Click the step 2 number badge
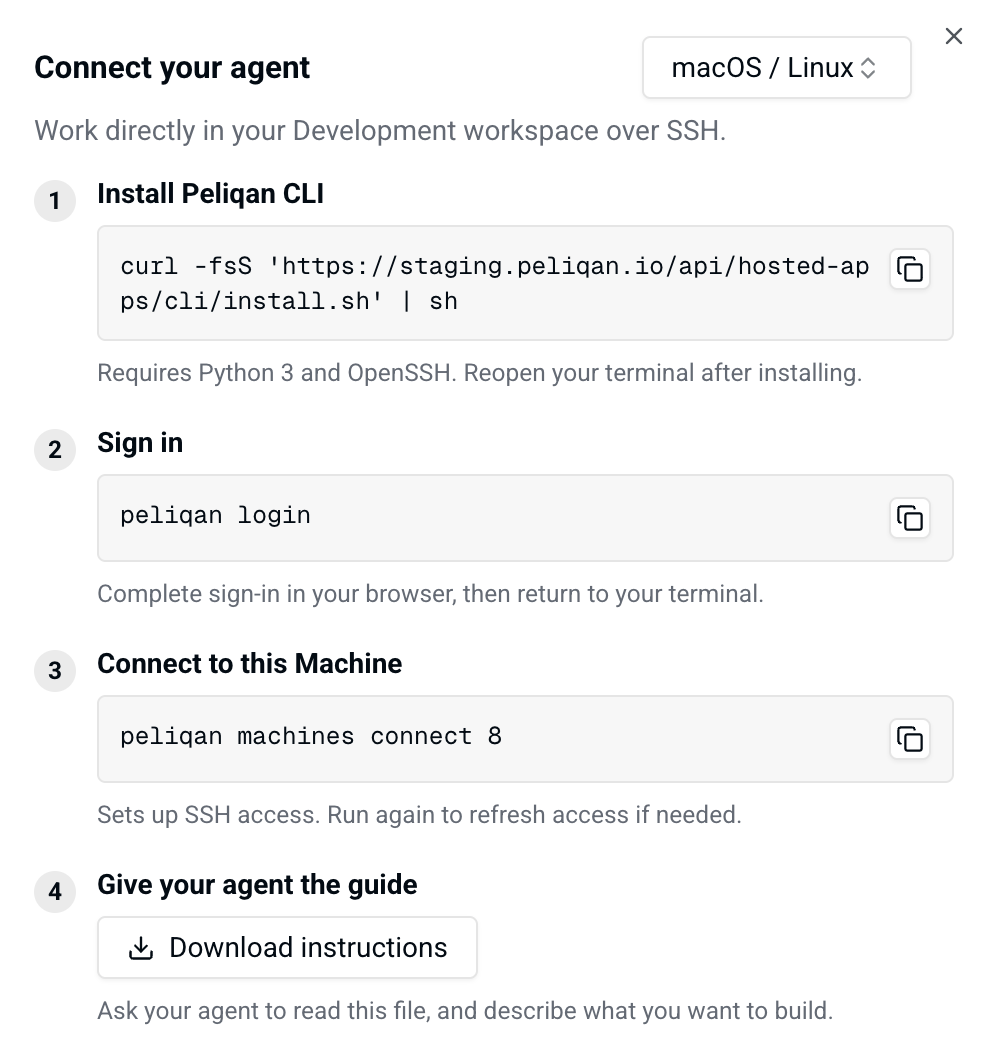 (55, 450)
